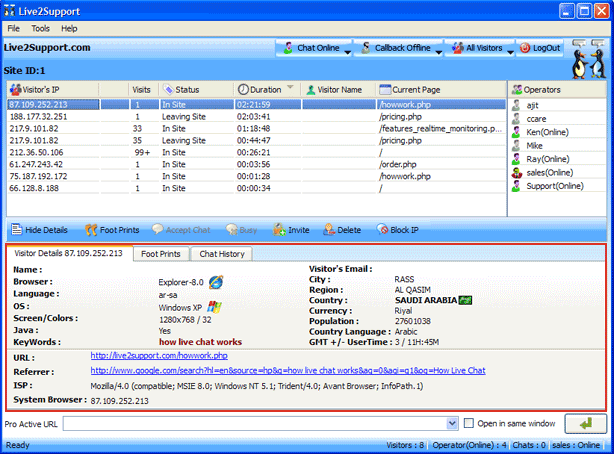Select visitor row 75.187.192.172

[x=256, y=176]
